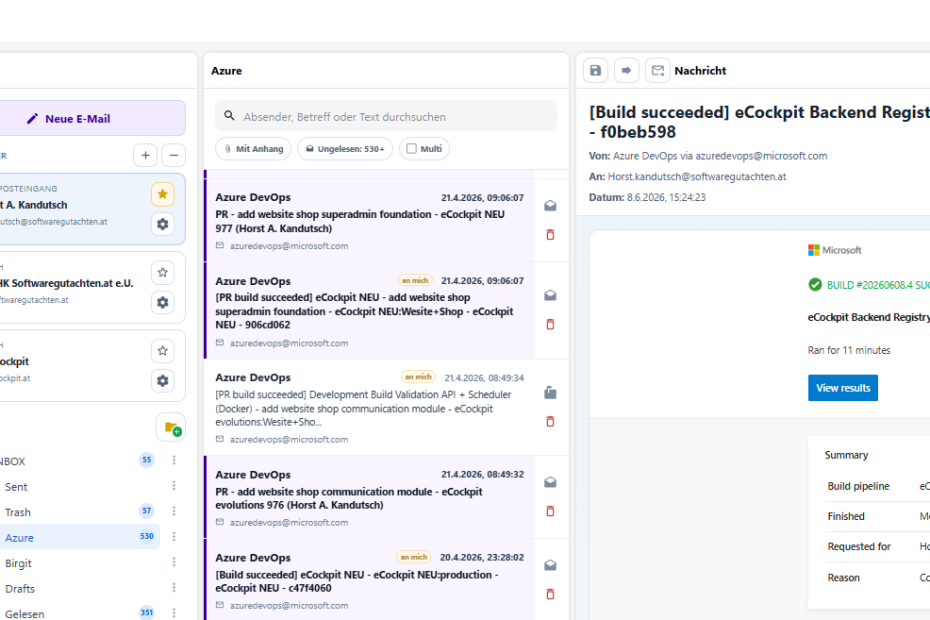Click the Build pipeline row in Summary
This screenshot has height=620, width=930.
pyautogui.click(x=877, y=487)
